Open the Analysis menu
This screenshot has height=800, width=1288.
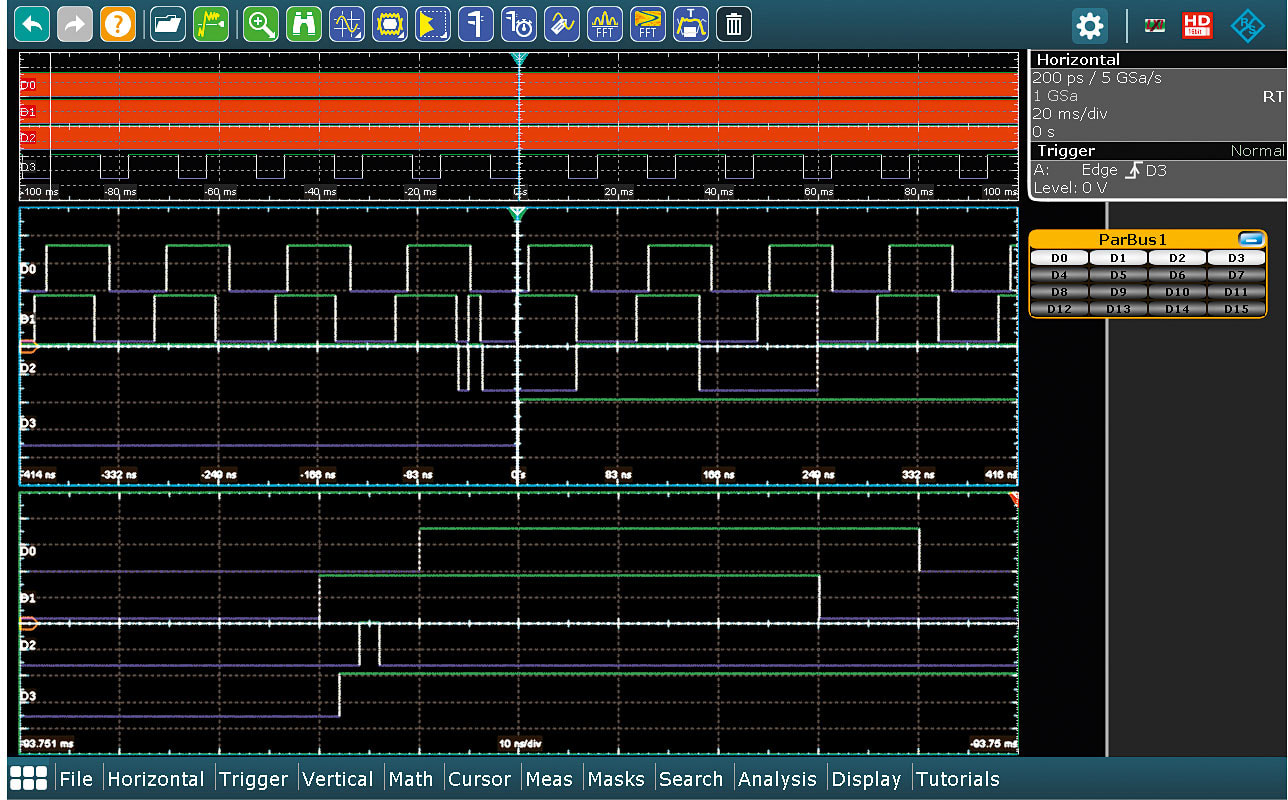coord(778,778)
